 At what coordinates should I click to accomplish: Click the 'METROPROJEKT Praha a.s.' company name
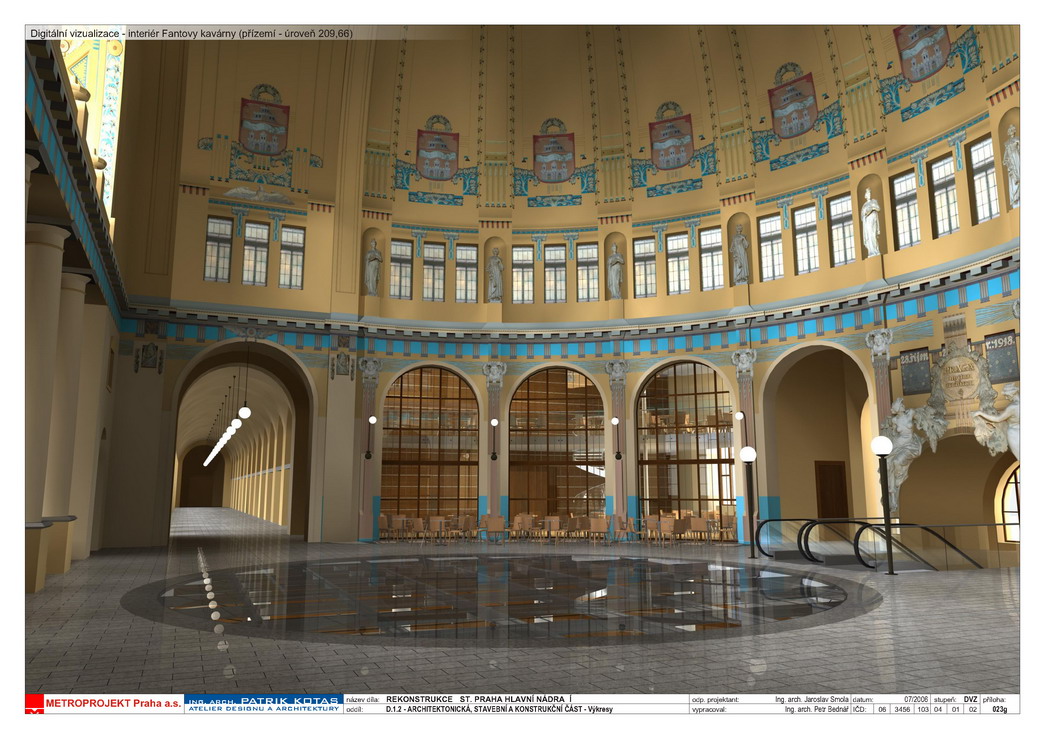(113, 703)
